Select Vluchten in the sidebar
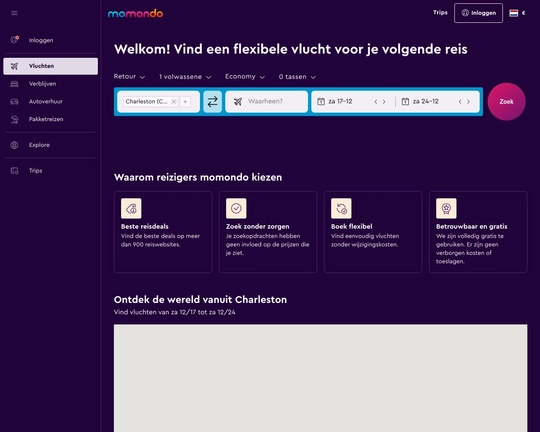This screenshot has height=432, width=540. click(51, 66)
